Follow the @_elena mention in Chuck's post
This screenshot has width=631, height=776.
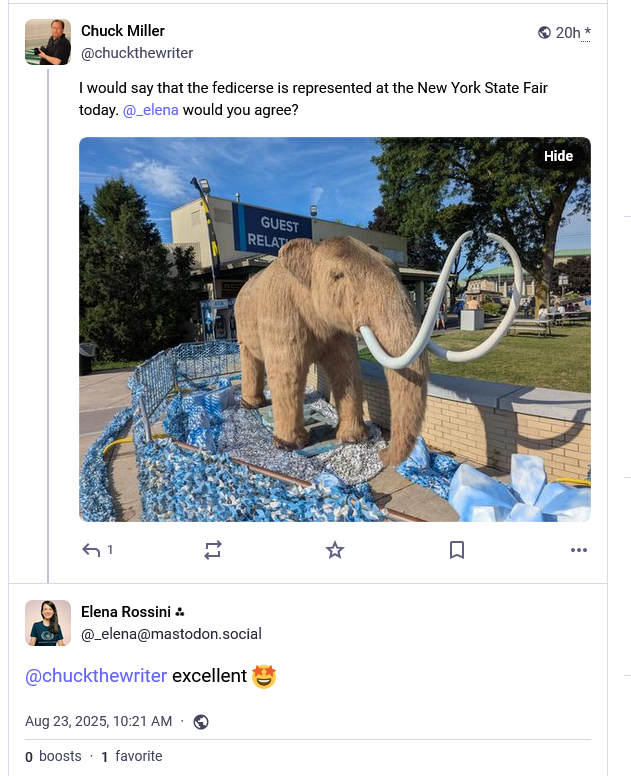(x=150, y=110)
